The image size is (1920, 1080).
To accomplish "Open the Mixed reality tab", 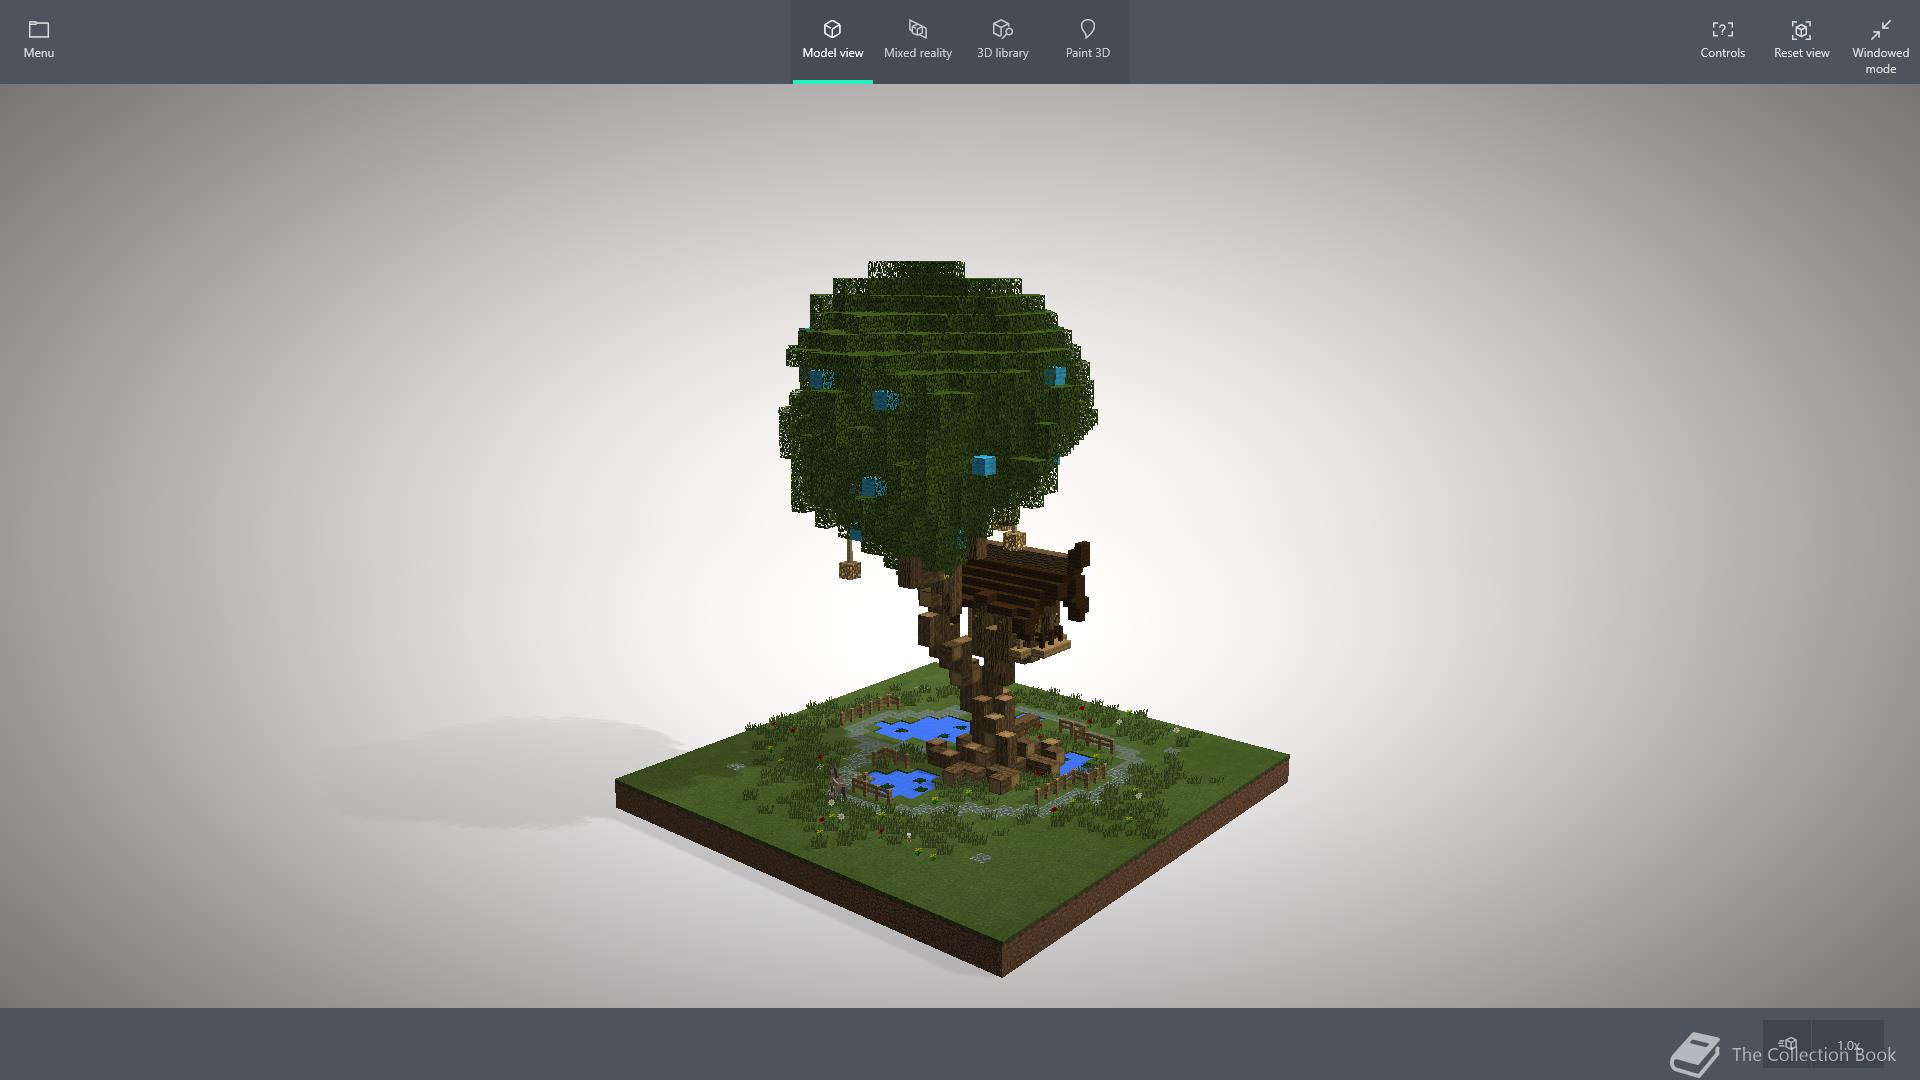I will point(917,40).
